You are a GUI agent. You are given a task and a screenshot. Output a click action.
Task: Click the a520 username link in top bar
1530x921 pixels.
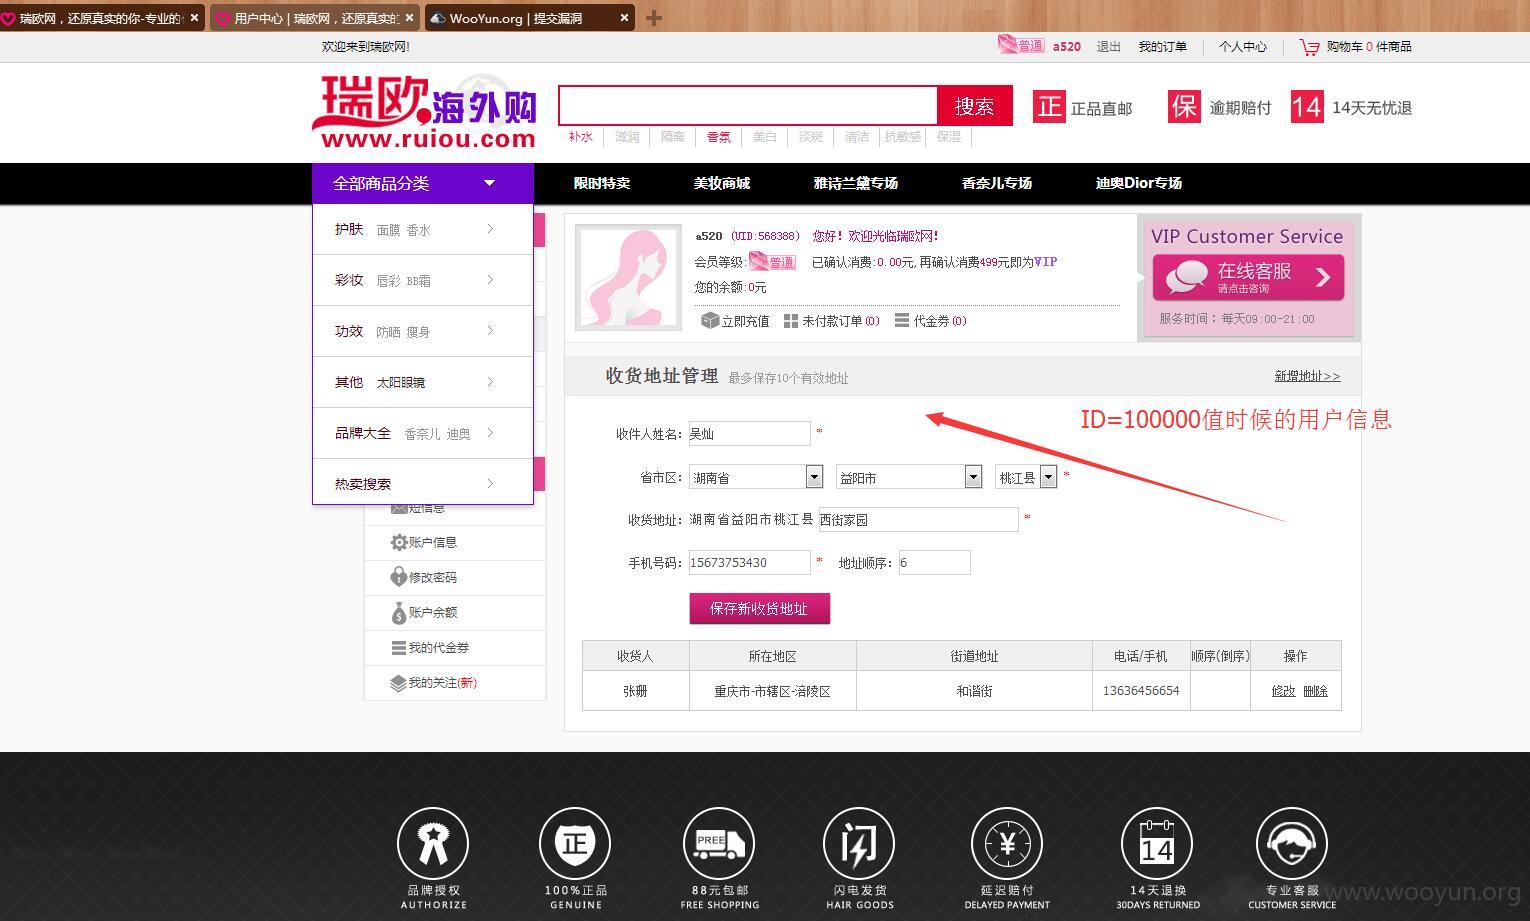[1066, 47]
